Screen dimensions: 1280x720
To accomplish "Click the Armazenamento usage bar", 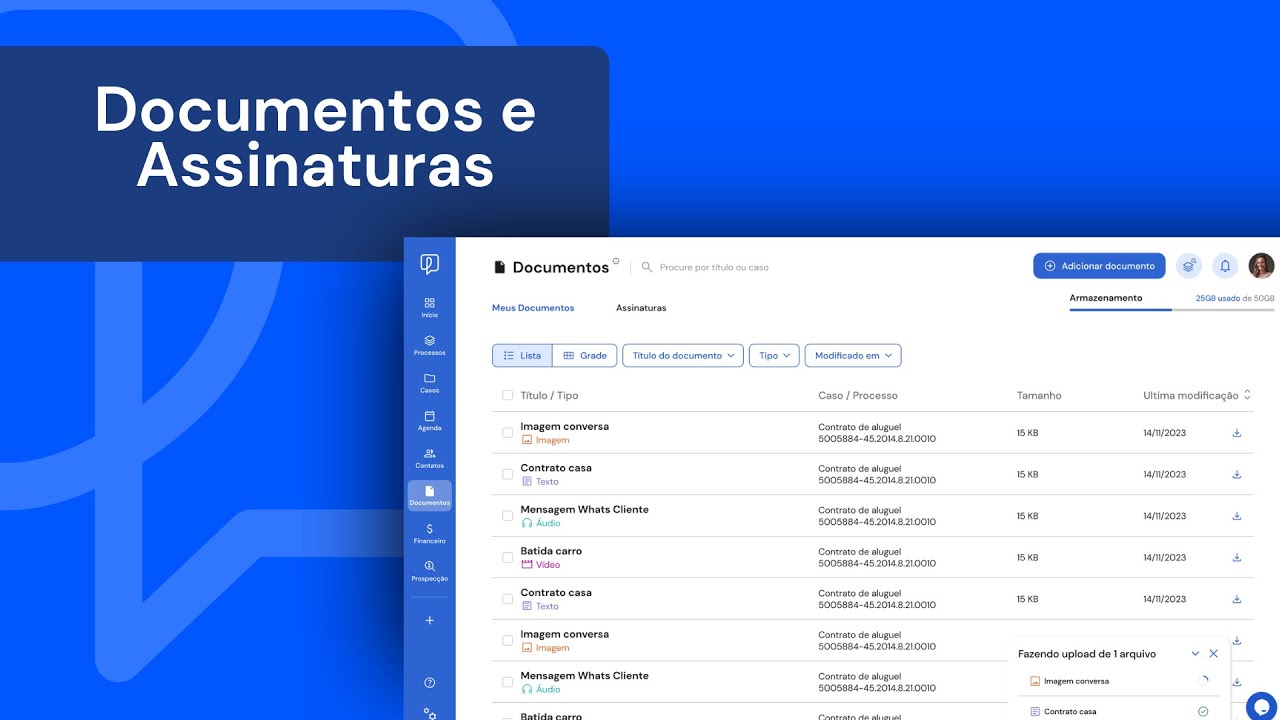I will pyautogui.click(x=1172, y=310).
